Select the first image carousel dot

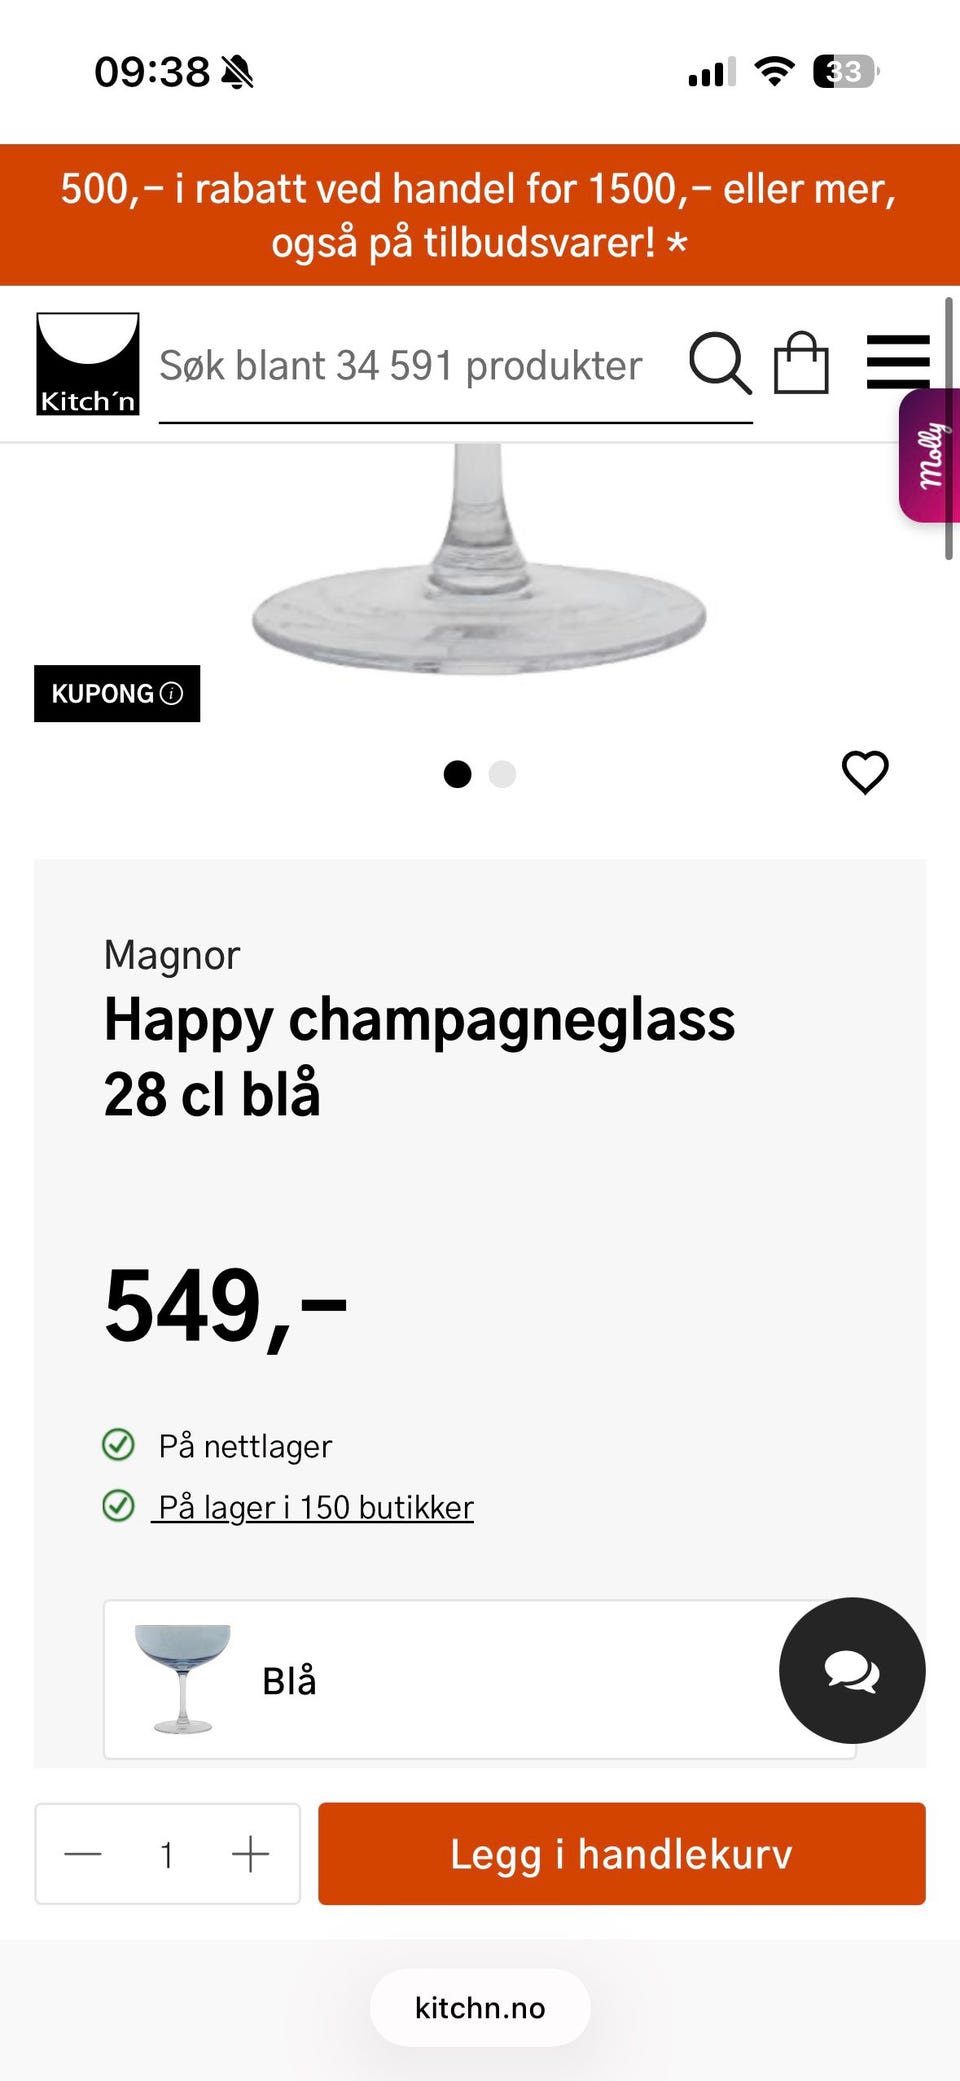coord(457,774)
